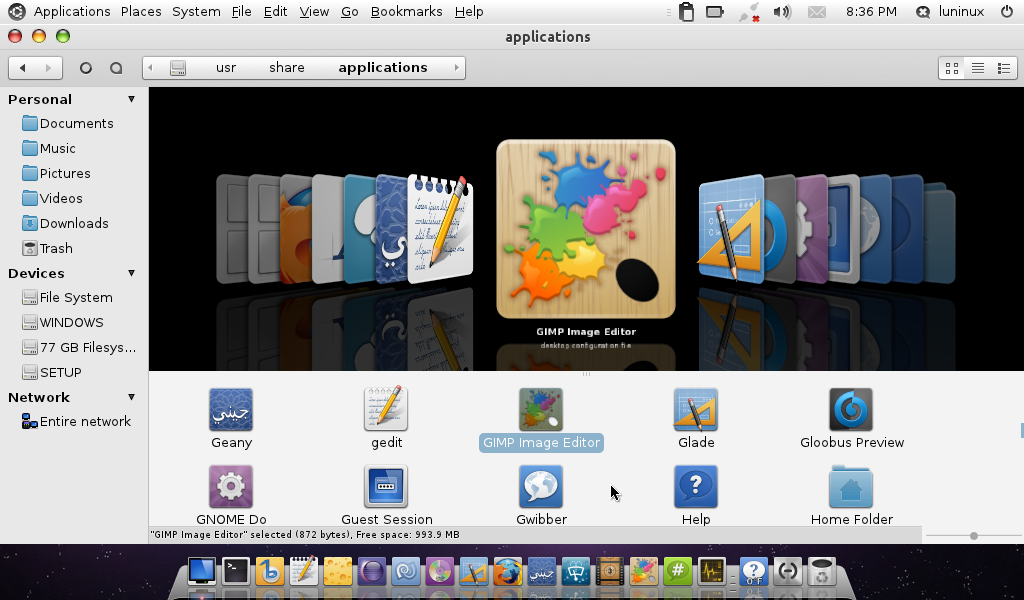Image resolution: width=1024 pixels, height=600 pixels.
Task: Collapse the Personal sidebar section
Action: 131,99
